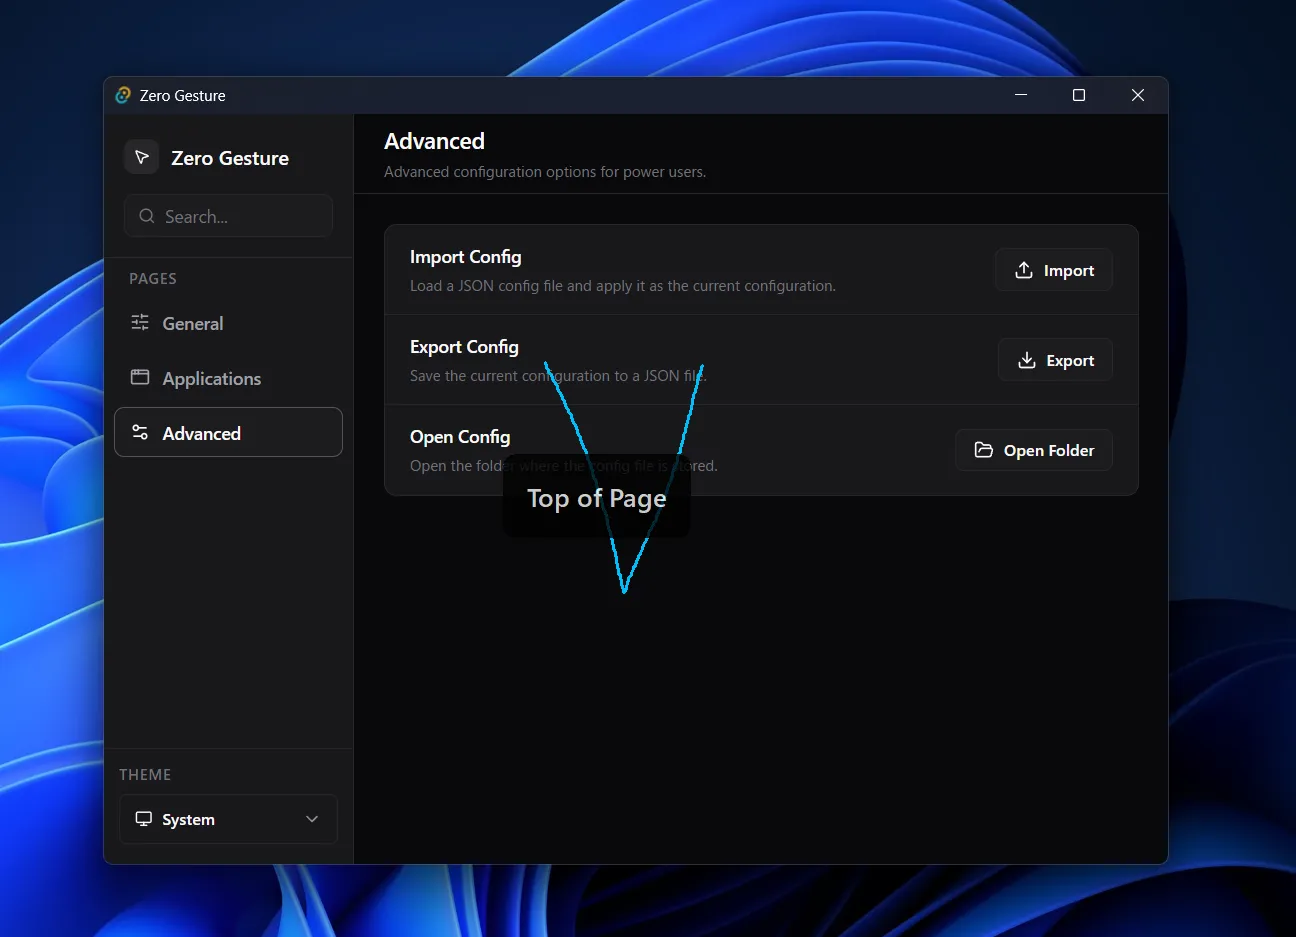Viewport: 1296px width, 937px height.
Task: Maximize the Zero Gesture window
Action: 1079,95
